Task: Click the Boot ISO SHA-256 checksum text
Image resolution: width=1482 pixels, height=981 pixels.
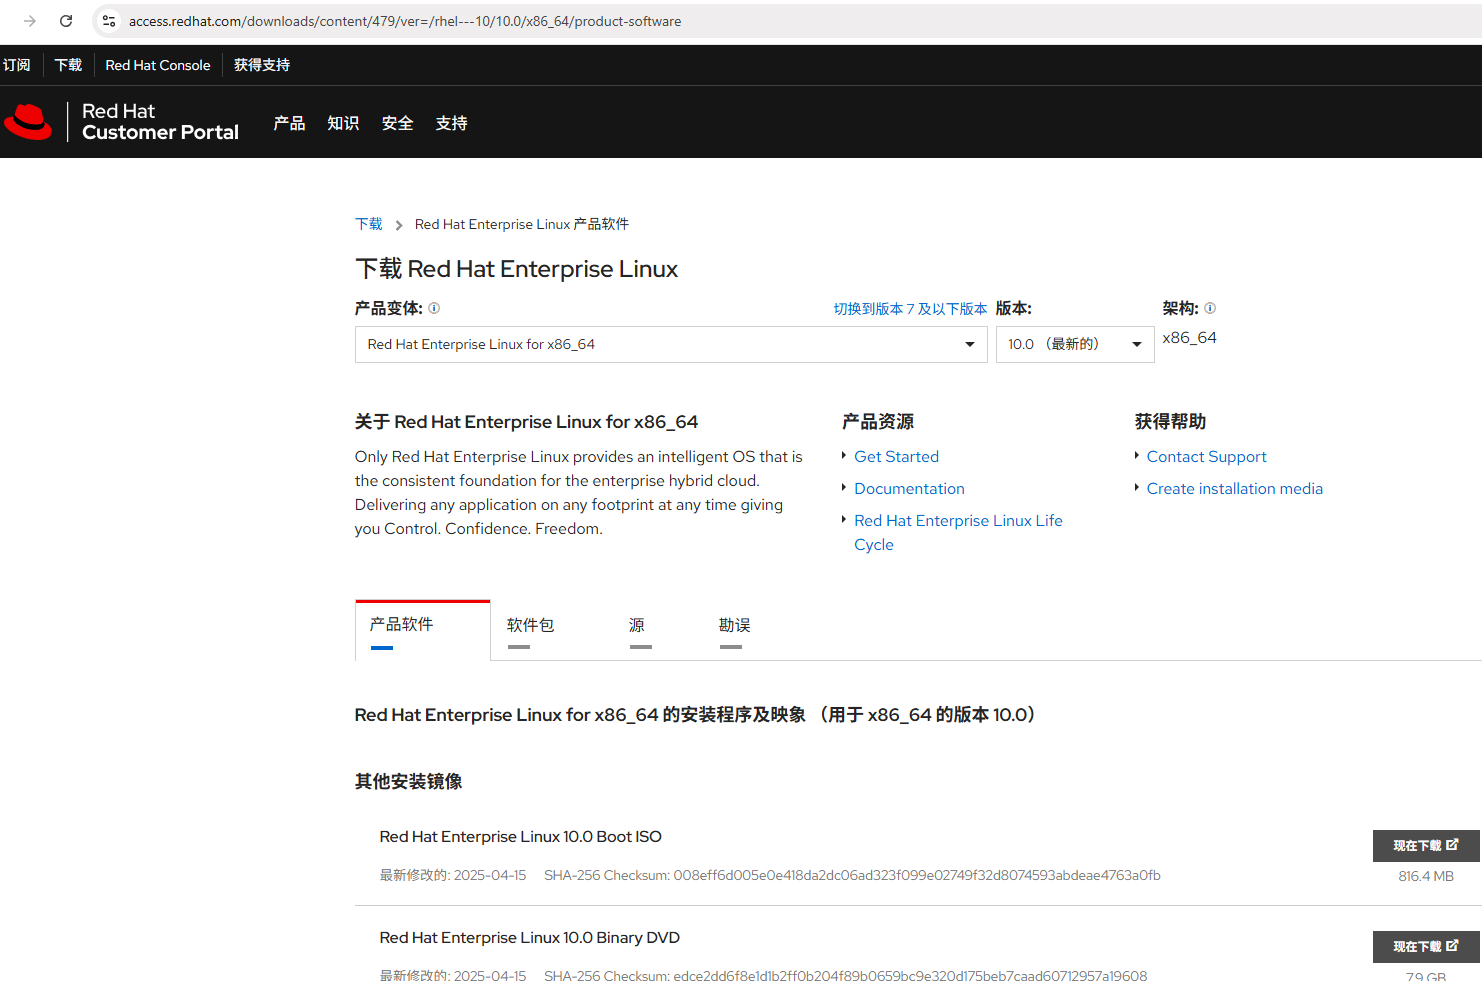Action: coord(852,876)
